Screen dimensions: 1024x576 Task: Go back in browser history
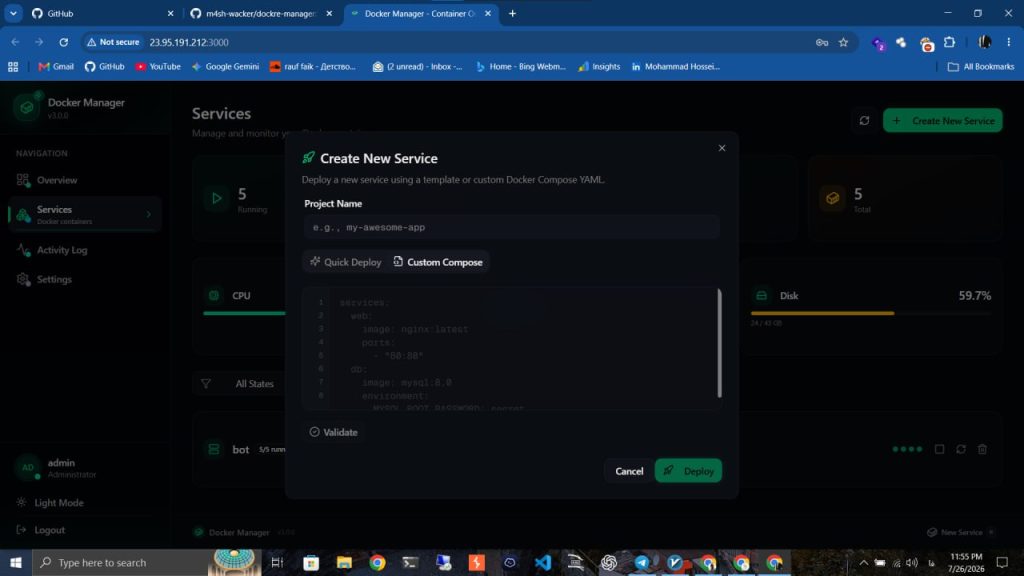15,42
